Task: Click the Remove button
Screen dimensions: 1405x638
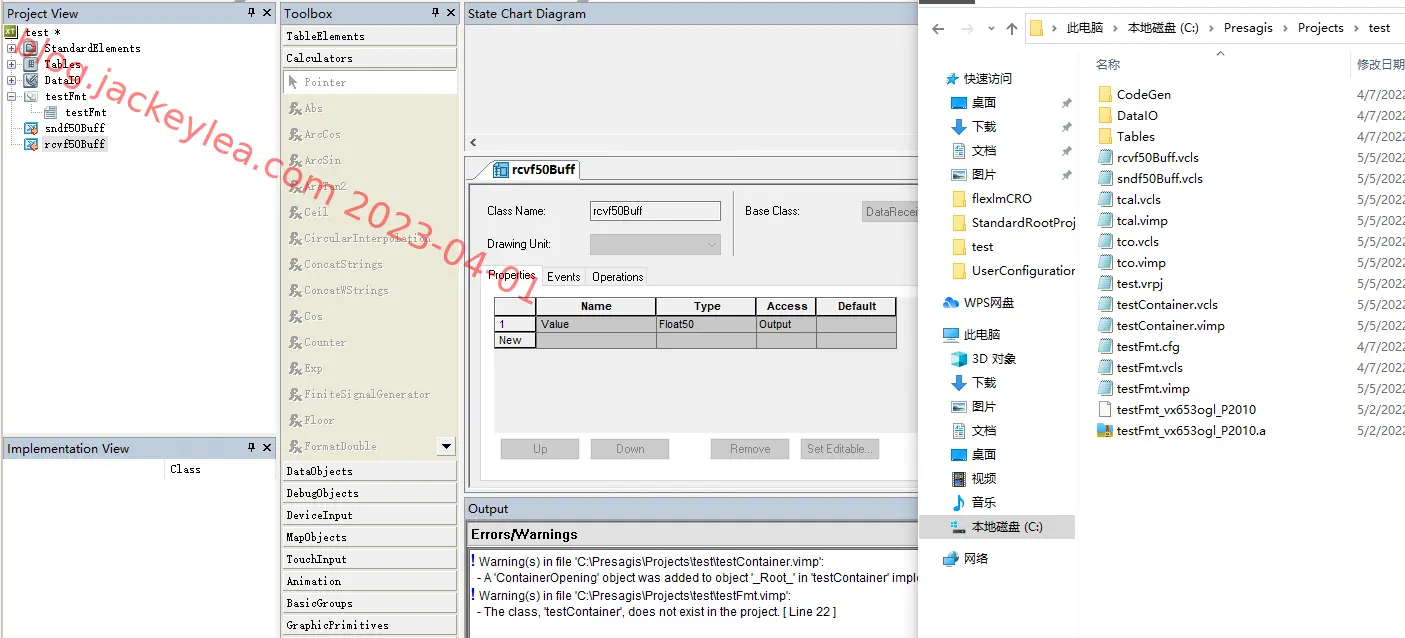Action: pyautogui.click(x=750, y=449)
